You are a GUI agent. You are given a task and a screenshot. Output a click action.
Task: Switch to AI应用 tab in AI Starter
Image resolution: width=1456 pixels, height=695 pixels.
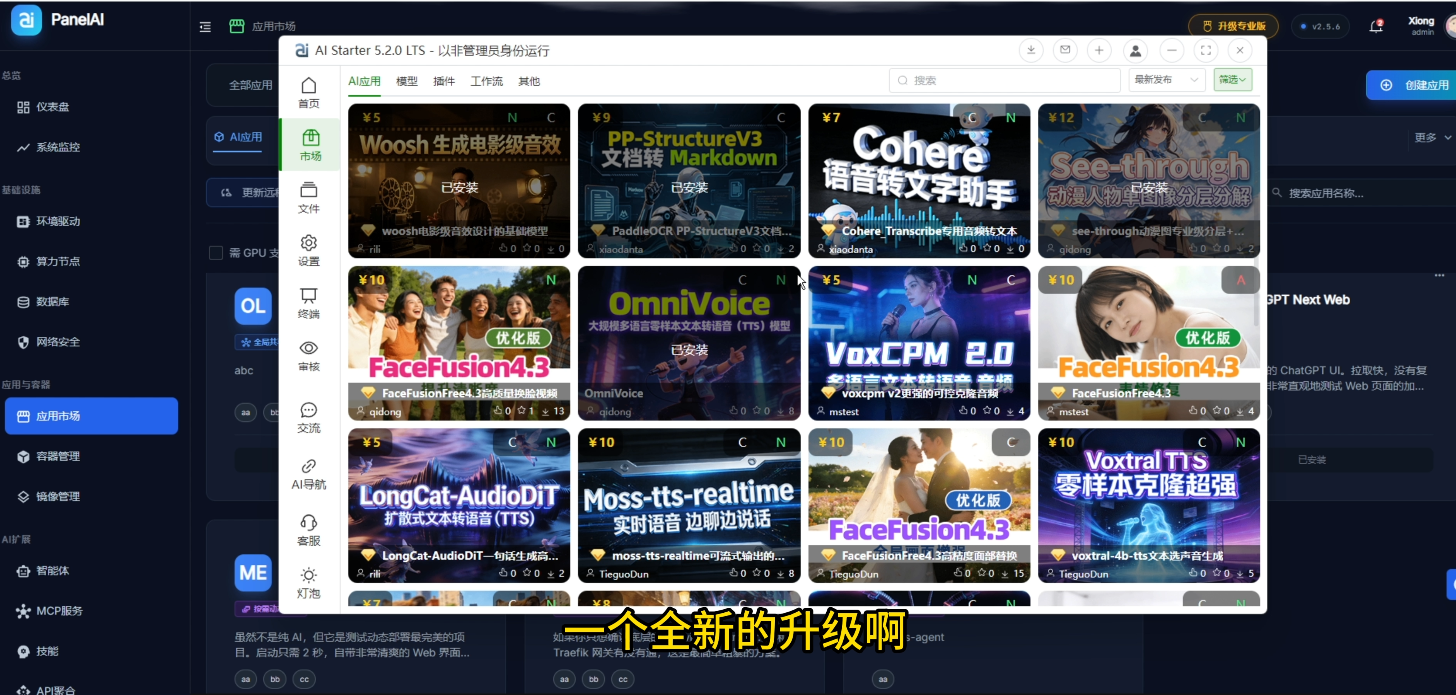point(364,81)
